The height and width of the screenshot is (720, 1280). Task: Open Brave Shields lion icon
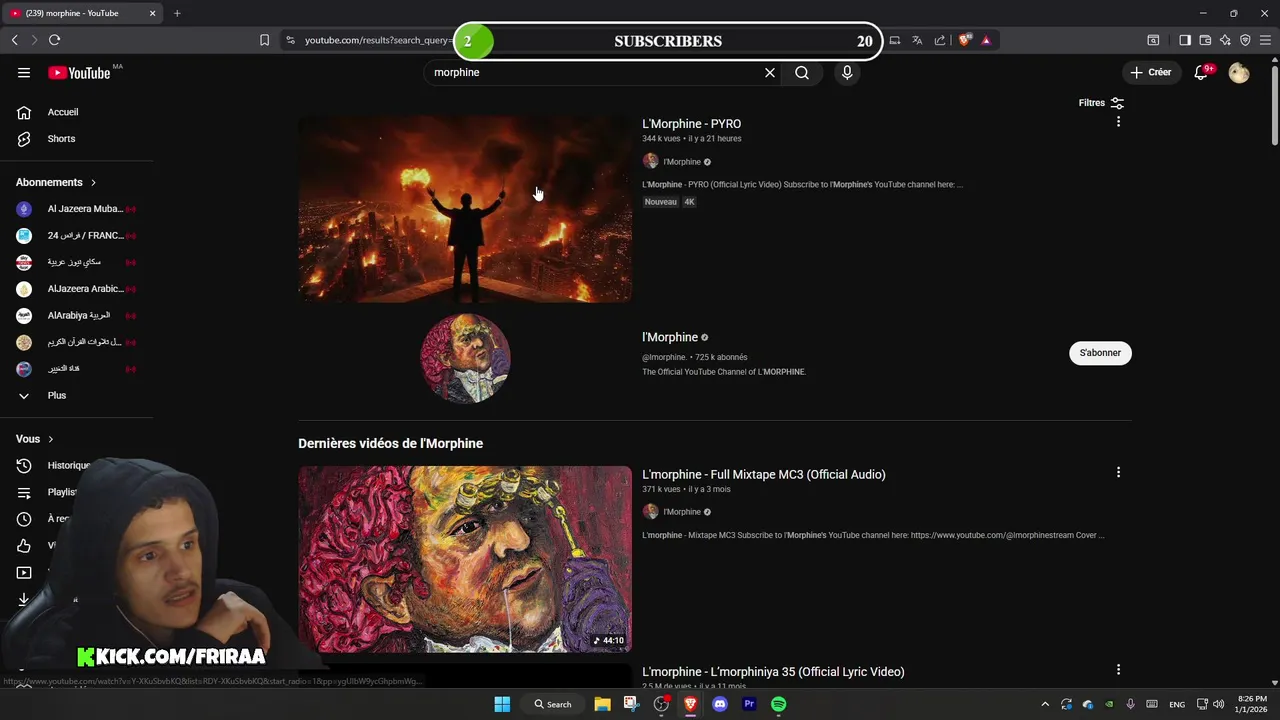pos(964,40)
